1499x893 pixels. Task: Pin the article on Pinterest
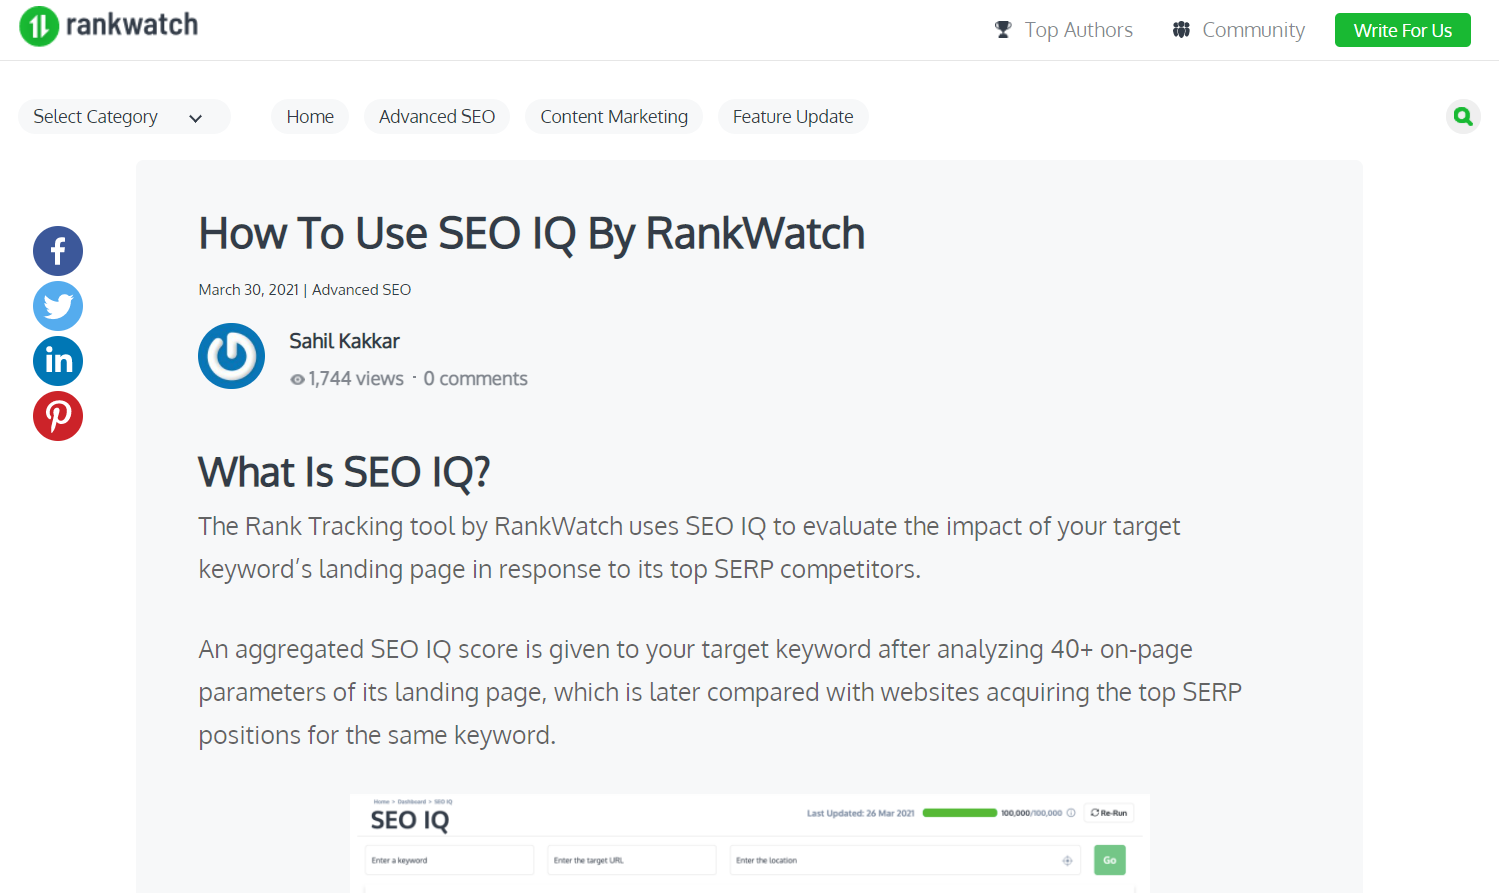[58, 416]
